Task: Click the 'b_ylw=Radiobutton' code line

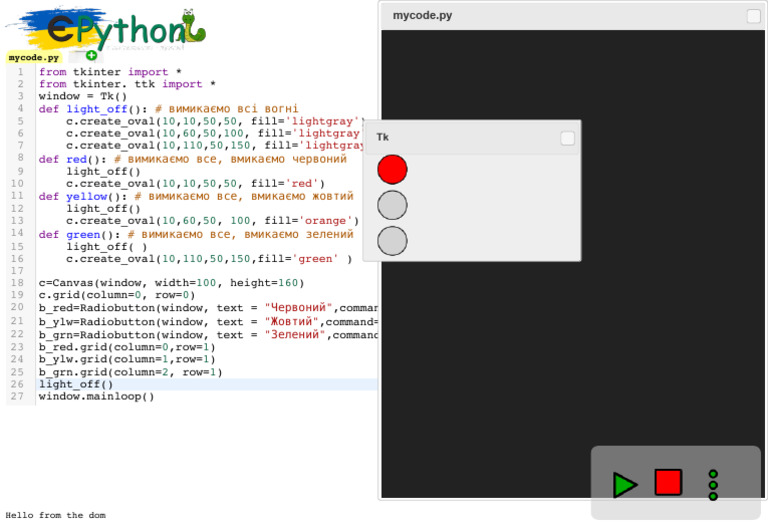Action: (x=208, y=322)
